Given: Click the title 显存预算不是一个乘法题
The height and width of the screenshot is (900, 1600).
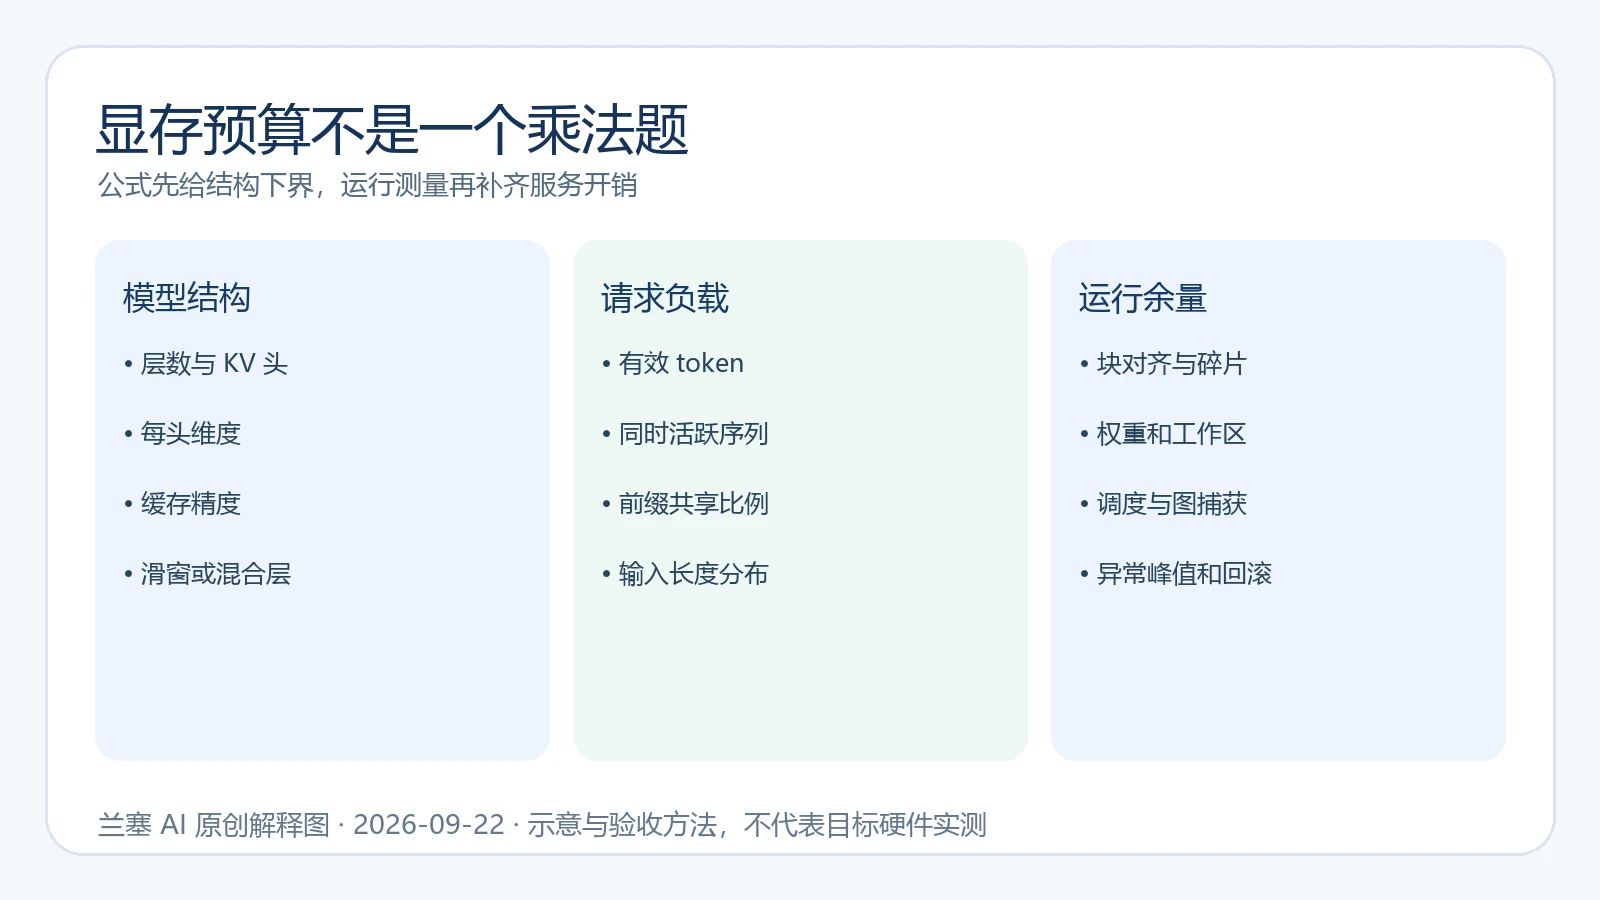Looking at the screenshot, I should (x=392, y=130).
